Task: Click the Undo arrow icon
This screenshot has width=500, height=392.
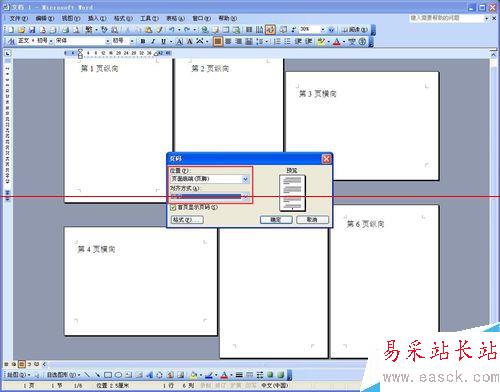Action: tap(172, 30)
